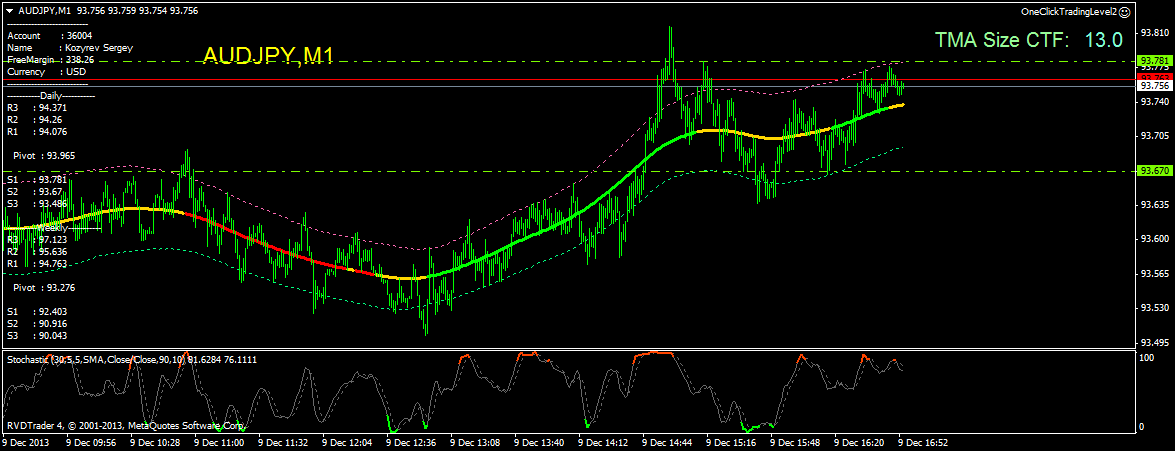Click the Weekly pivot section header
Viewport: 1175px width, 451px height.
52,227
